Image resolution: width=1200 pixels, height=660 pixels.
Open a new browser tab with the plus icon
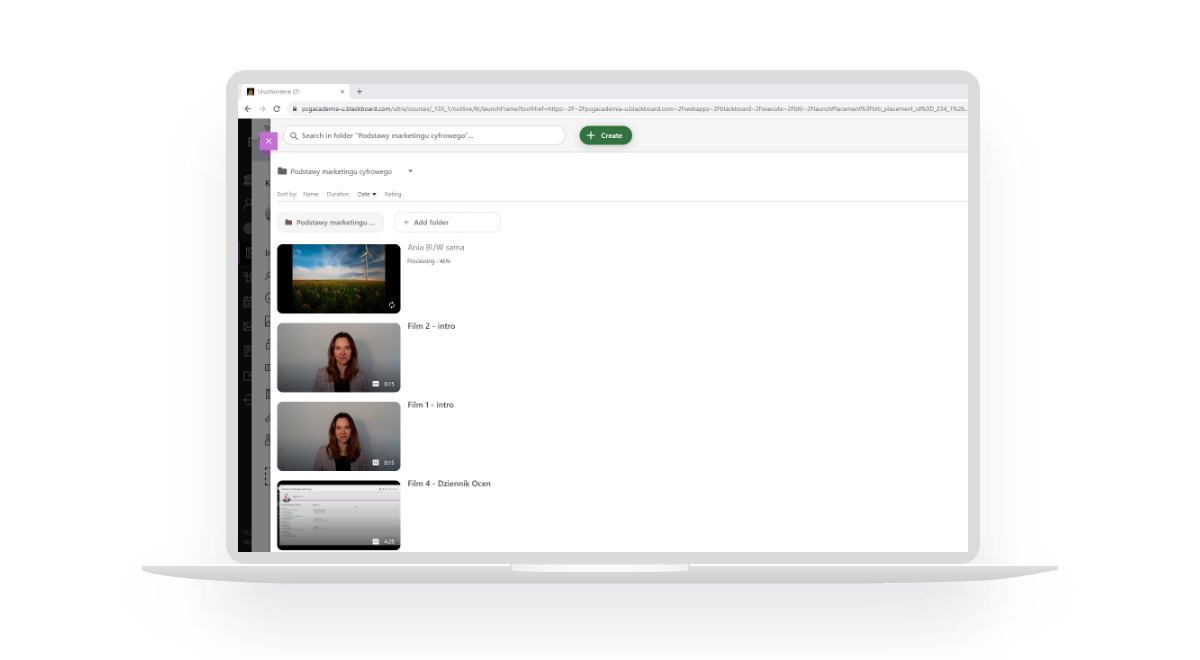360,91
